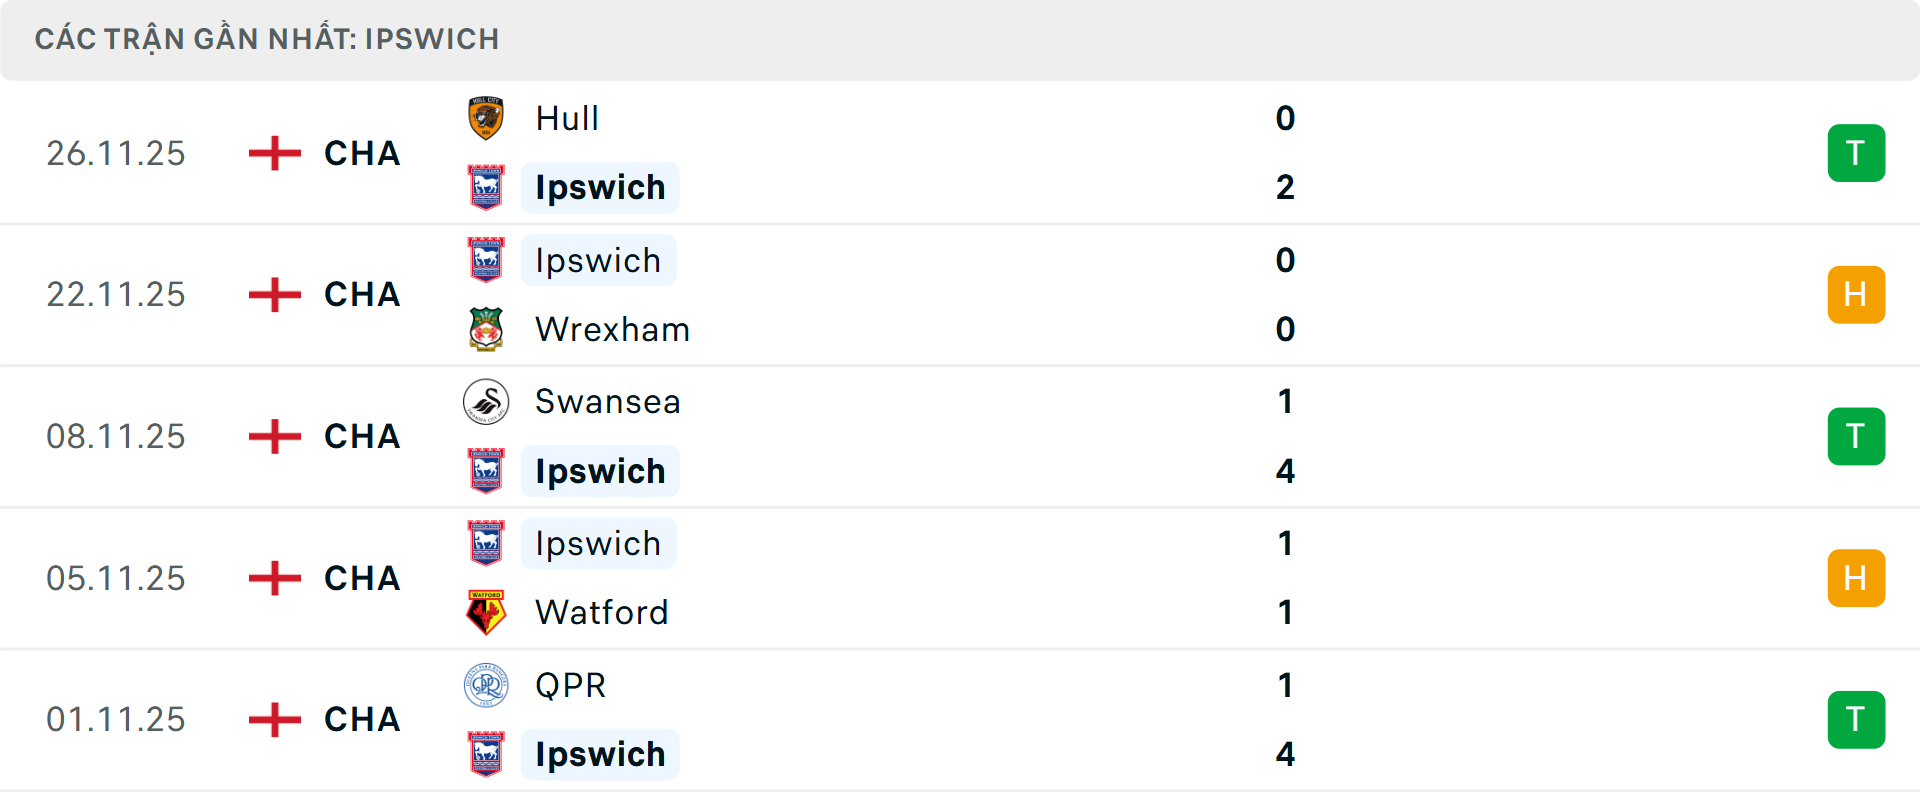The height and width of the screenshot is (792, 1920).
Task: Expand details for the Watford match row
Action: (960, 578)
